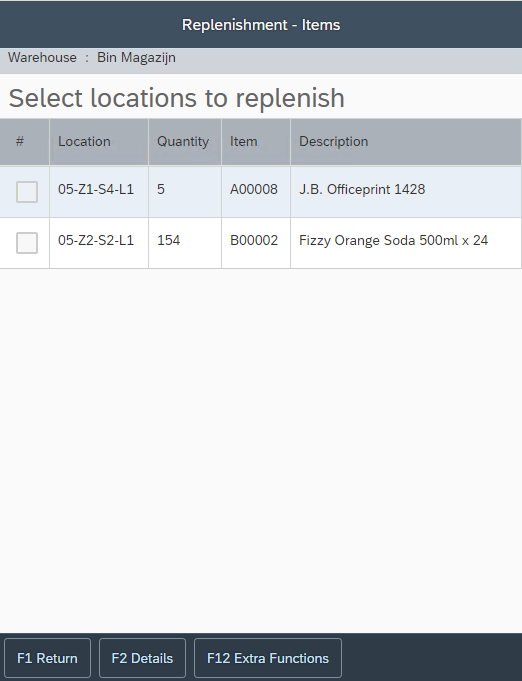The height and width of the screenshot is (681, 522).
Task: Check the box for location 05-Z1-S4-L1
Action: pyautogui.click(x=27, y=192)
